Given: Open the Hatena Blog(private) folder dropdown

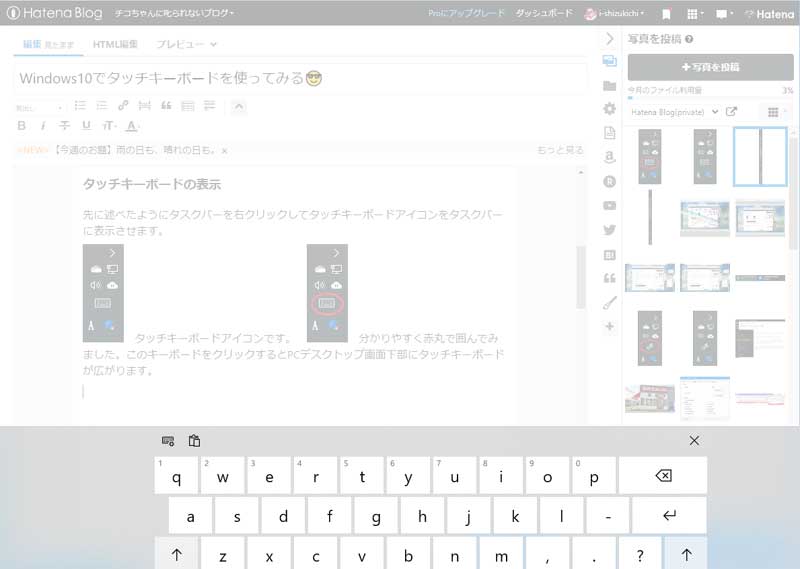Looking at the screenshot, I should 673,112.
